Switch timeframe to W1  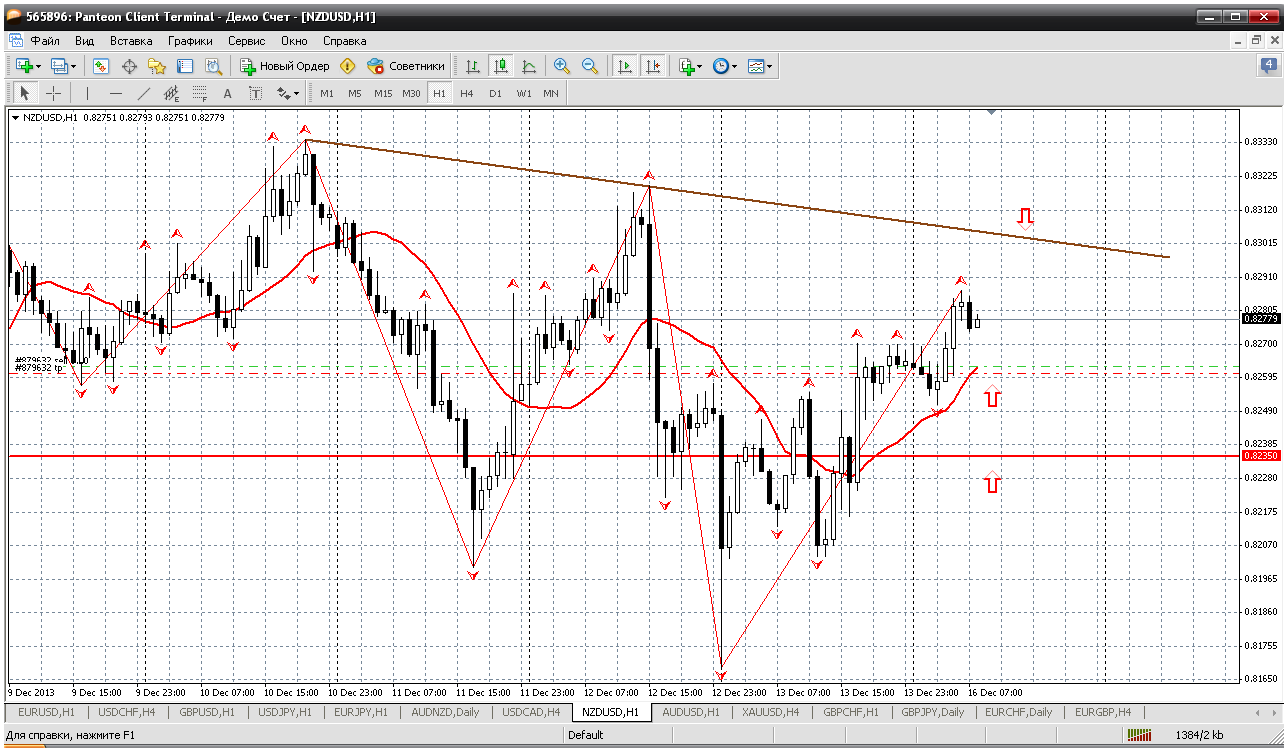(523, 93)
